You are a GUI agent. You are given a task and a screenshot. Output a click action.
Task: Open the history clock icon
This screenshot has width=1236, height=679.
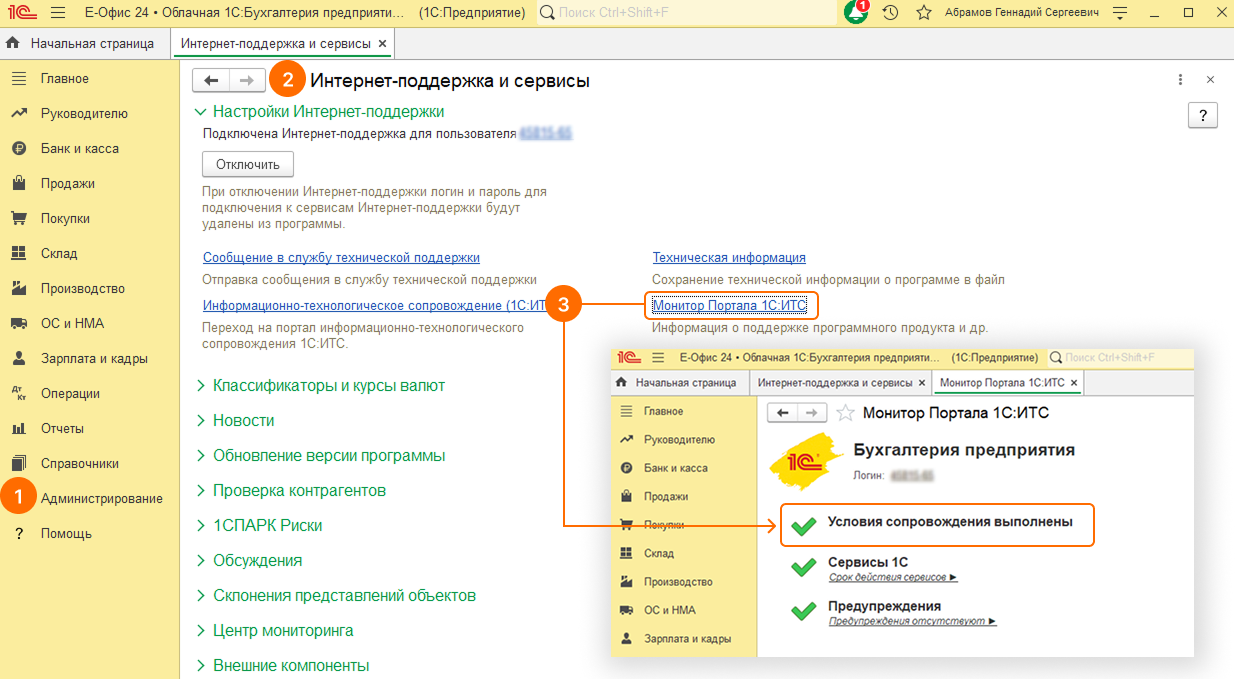pyautogui.click(x=890, y=13)
